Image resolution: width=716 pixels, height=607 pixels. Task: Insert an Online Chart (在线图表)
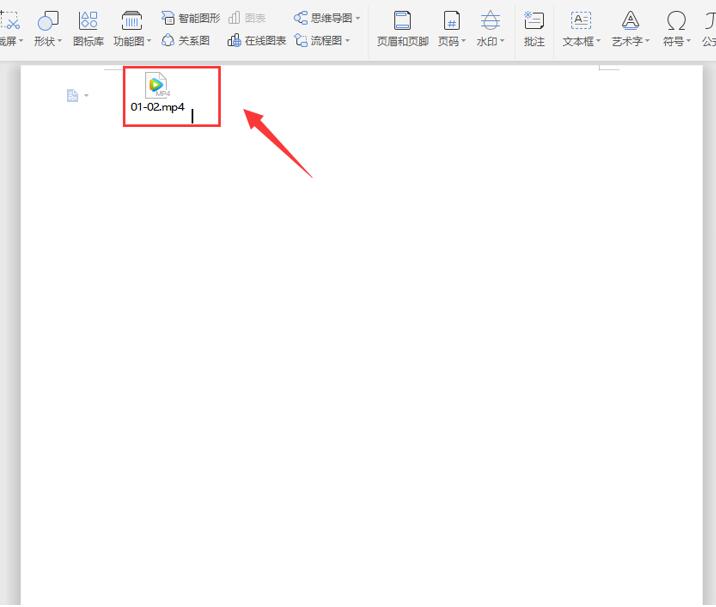(x=257, y=41)
